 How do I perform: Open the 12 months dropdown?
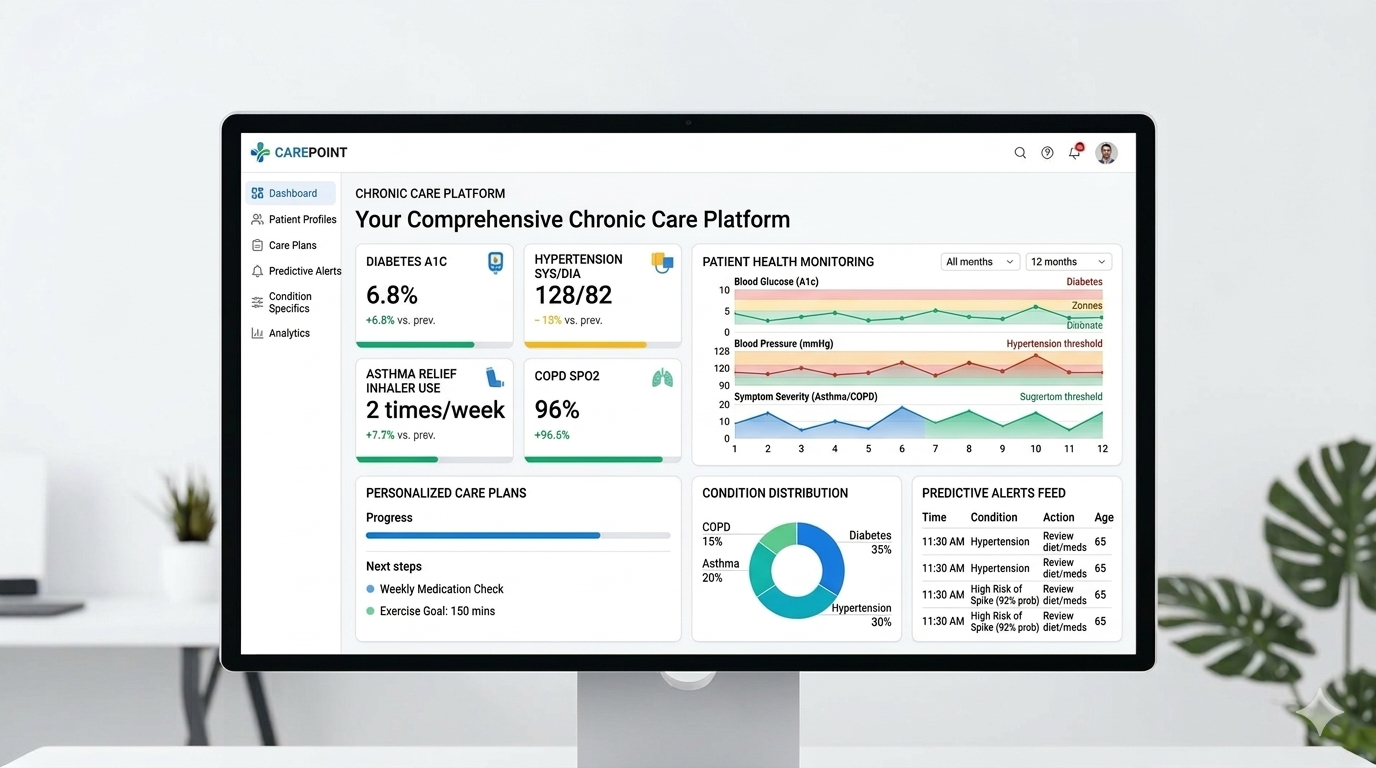click(1068, 261)
